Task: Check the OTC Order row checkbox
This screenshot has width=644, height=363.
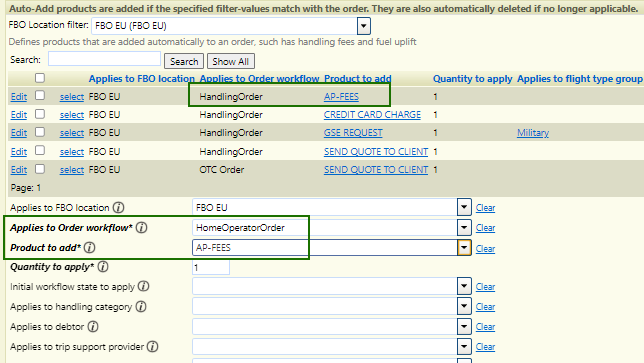Action: coord(40,169)
